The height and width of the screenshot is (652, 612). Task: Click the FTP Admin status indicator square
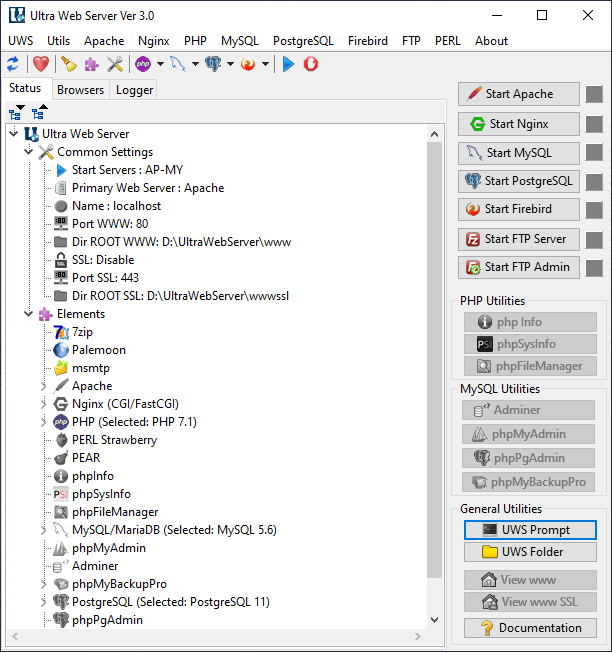point(594,268)
